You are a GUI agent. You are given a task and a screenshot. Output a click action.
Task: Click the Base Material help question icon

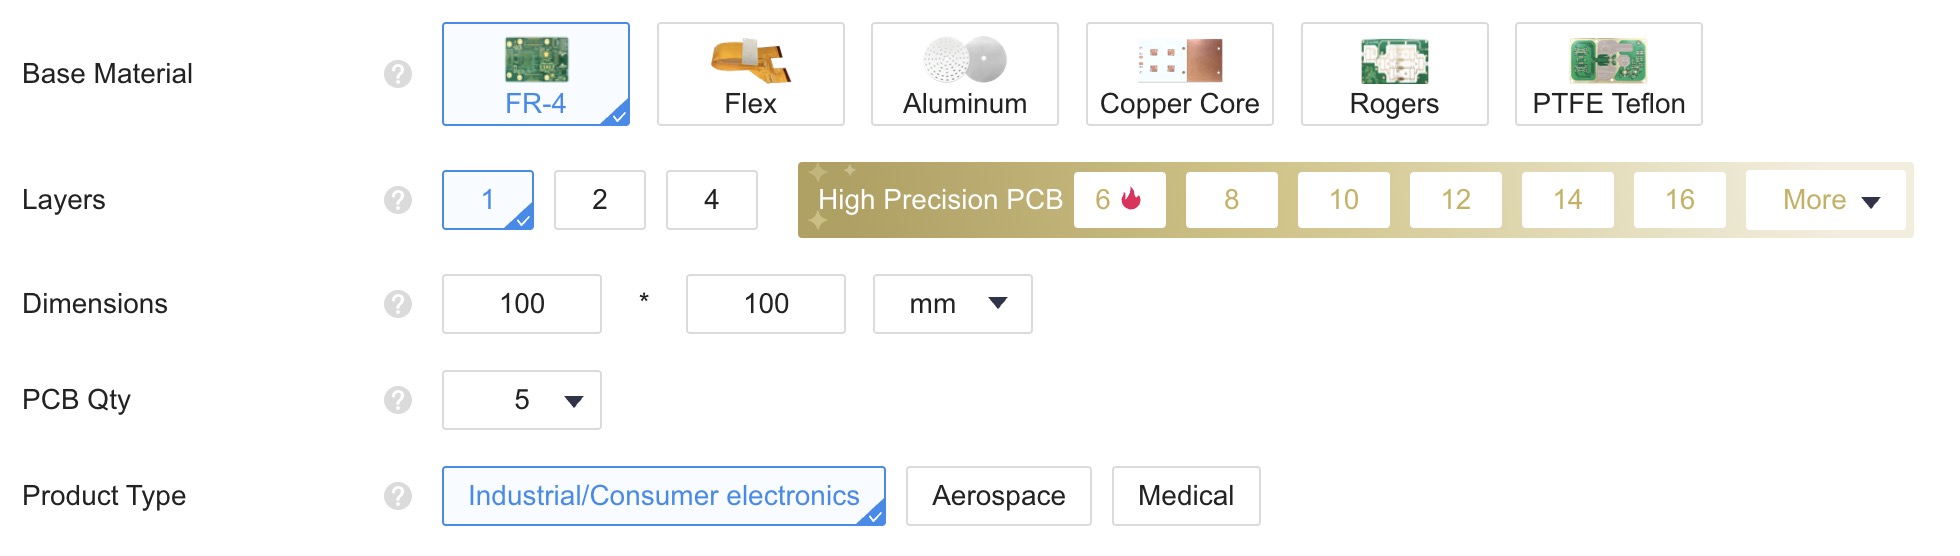[x=398, y=74]
